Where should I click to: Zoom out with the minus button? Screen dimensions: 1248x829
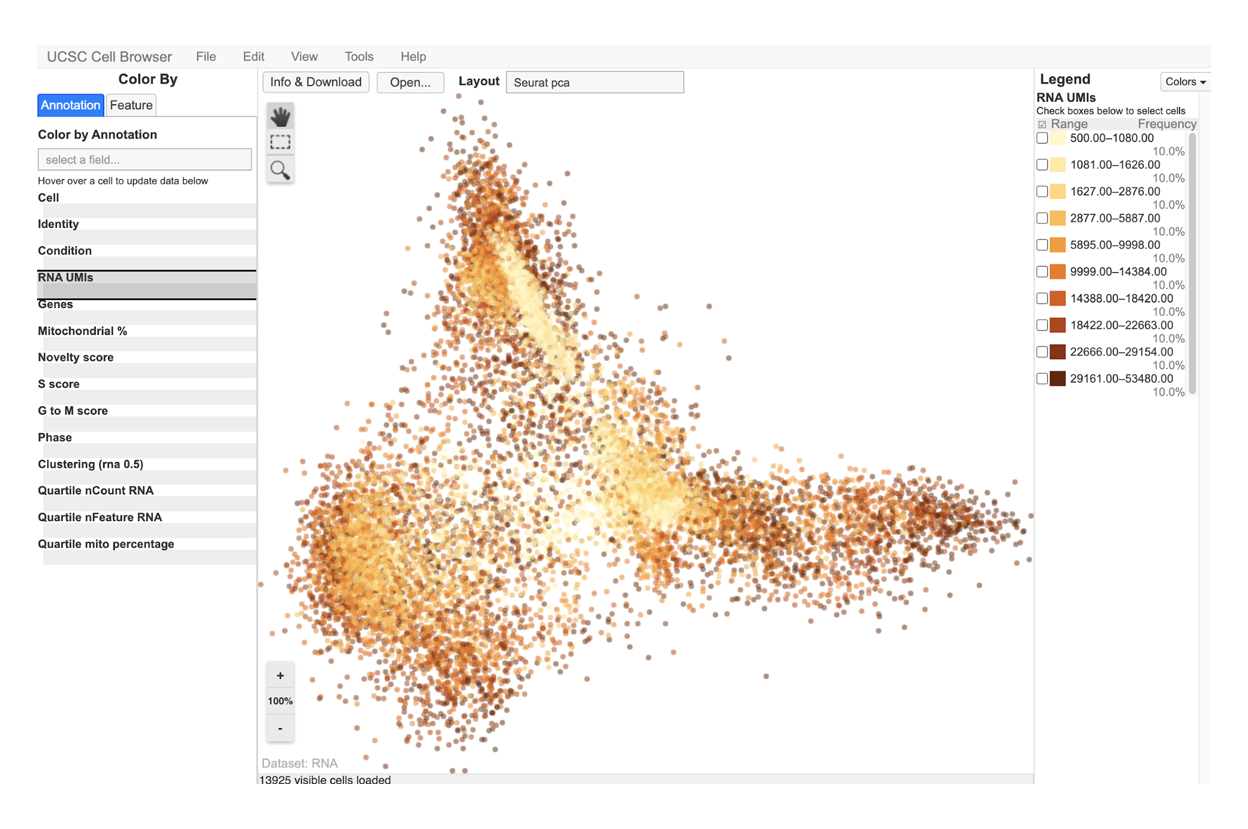280,729
